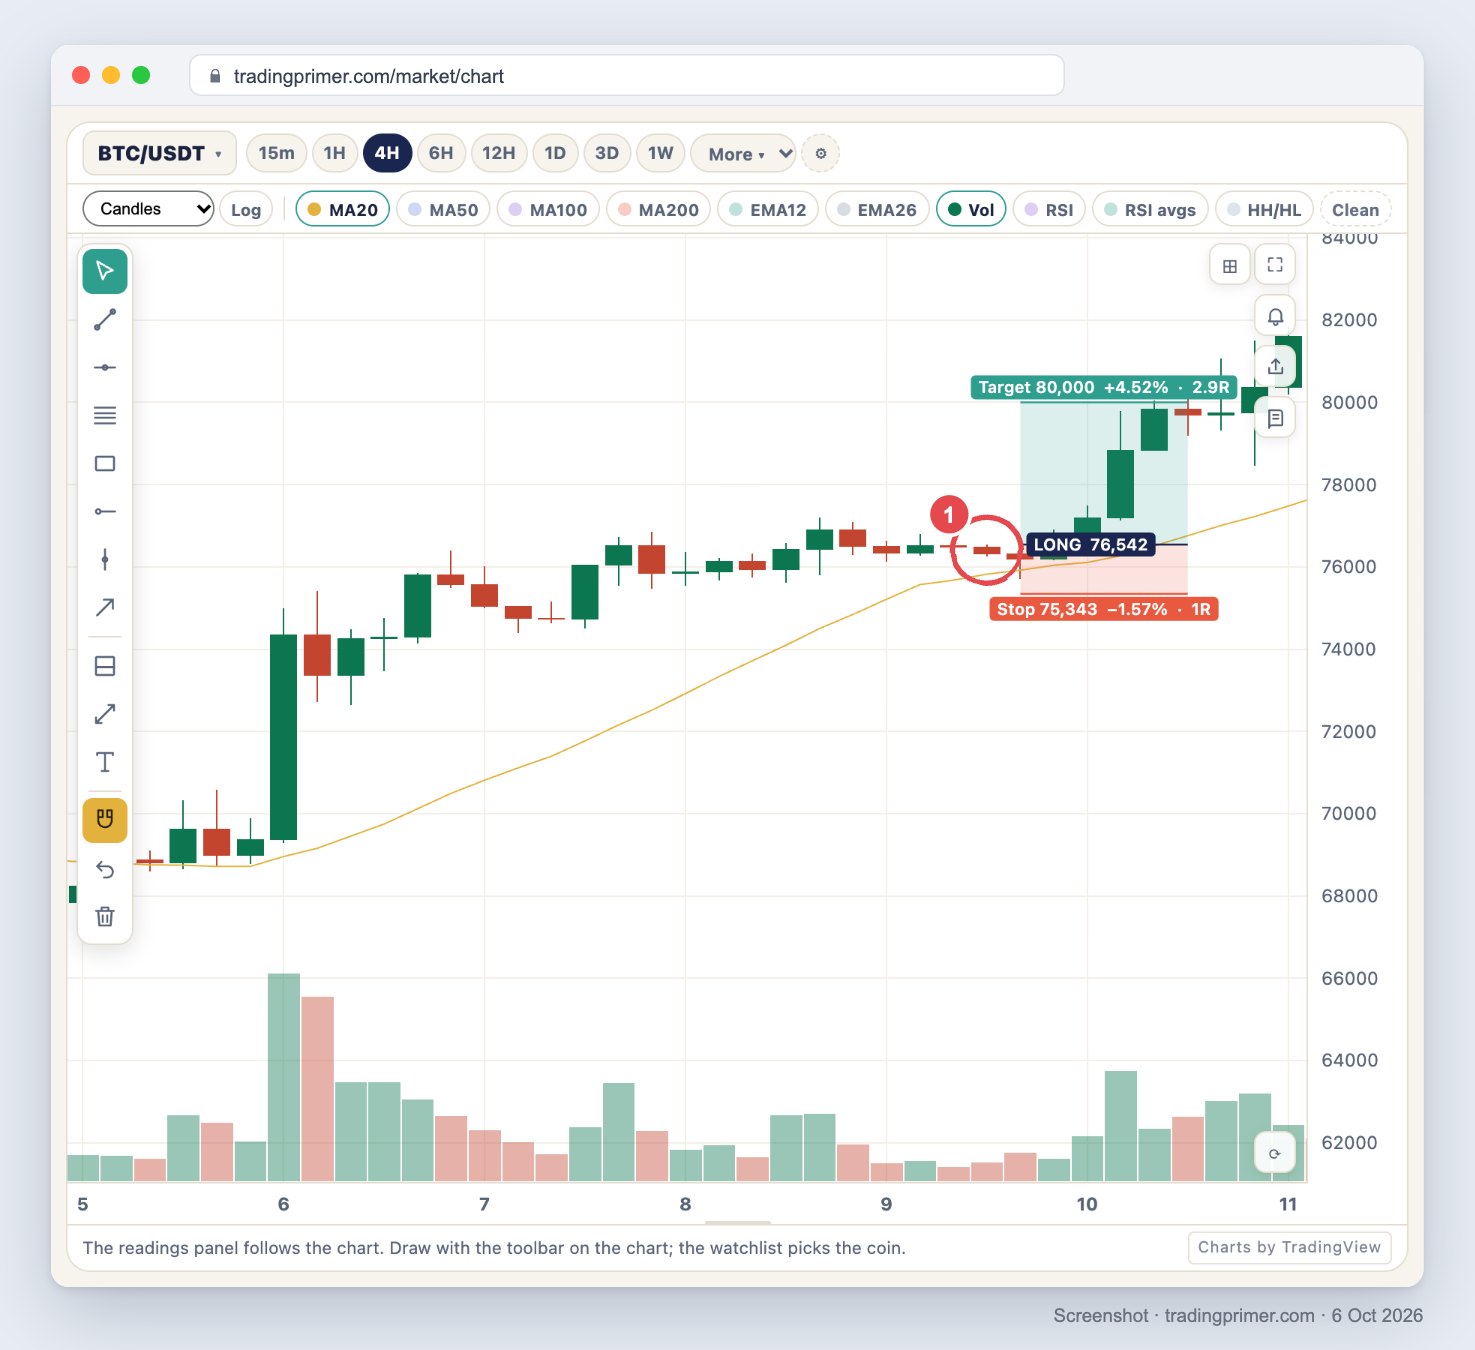The image size is (1475, 1350).
Task: Delete drawings with the trash icon
Action: (x=105, y=916)
